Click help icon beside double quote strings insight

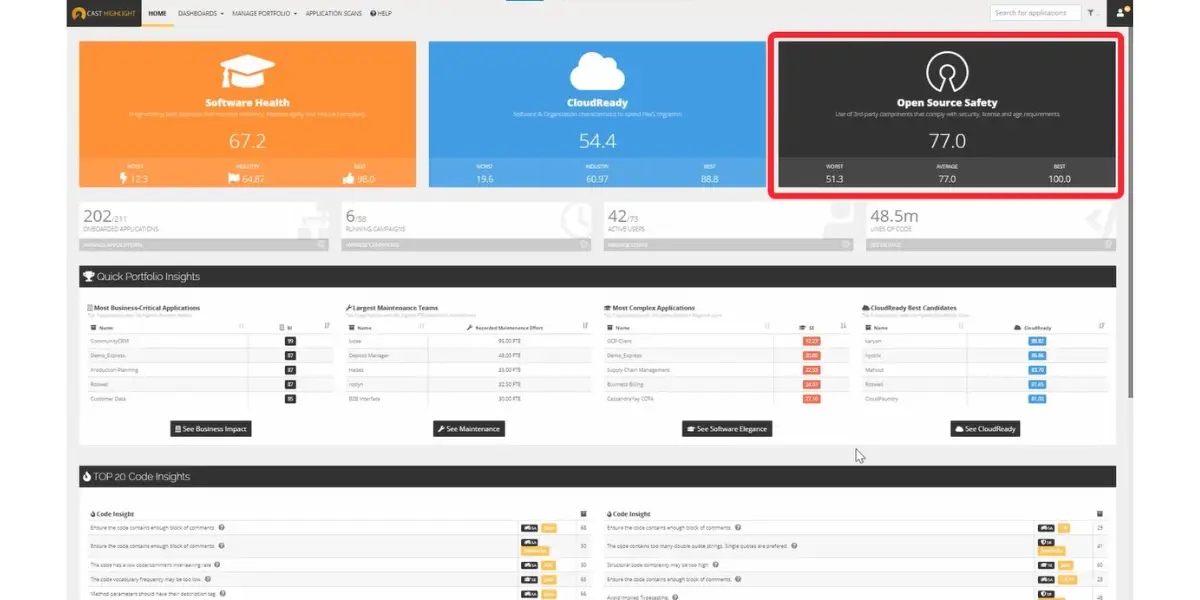point(794,546)
